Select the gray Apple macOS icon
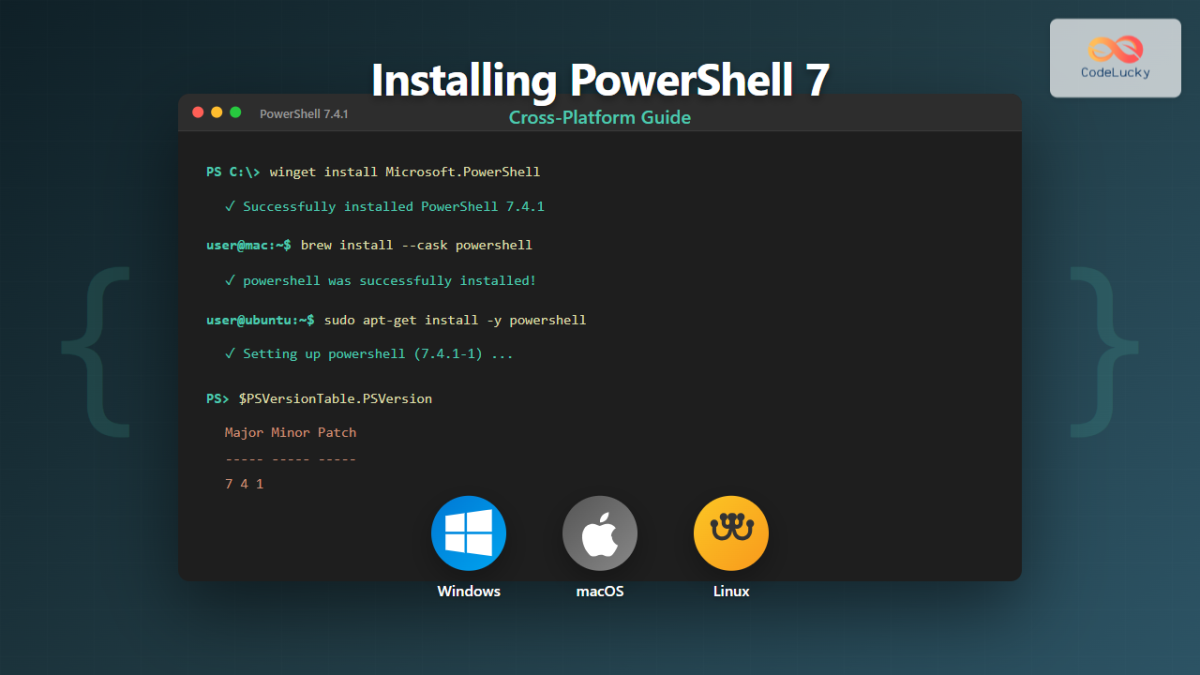 [599, 533]
